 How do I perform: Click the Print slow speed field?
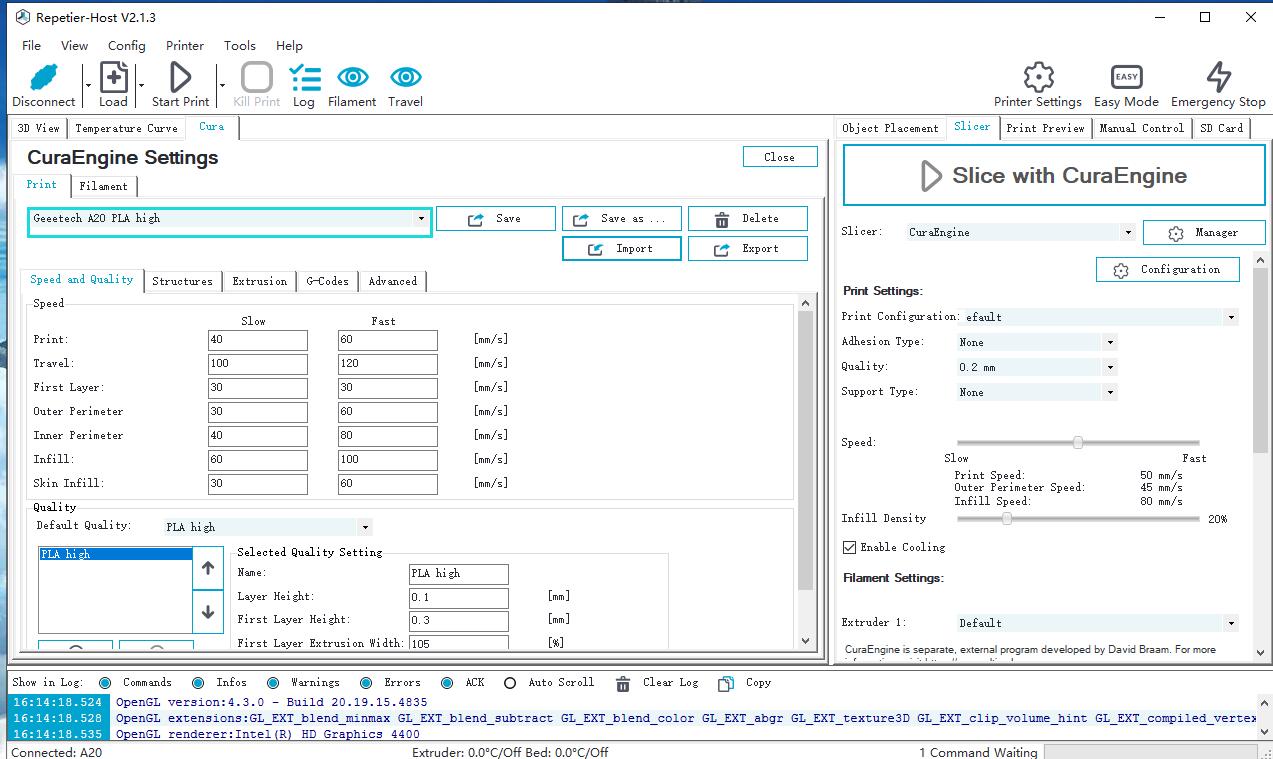258,340
